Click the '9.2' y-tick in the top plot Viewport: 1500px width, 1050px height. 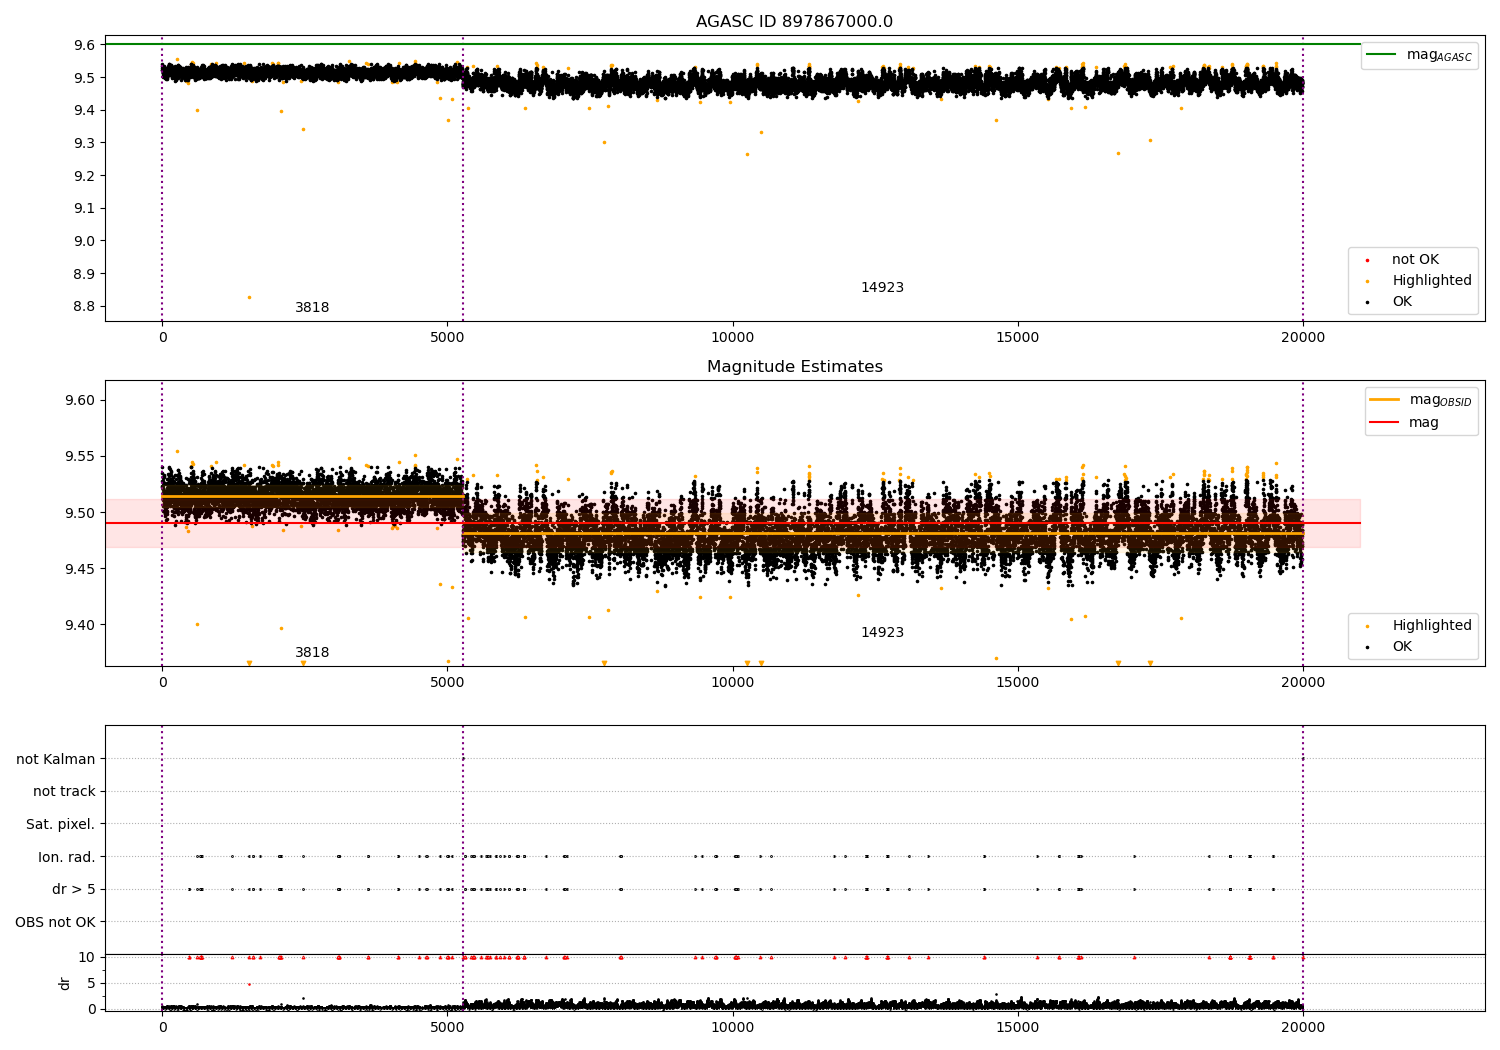click(x=85, y=176)
